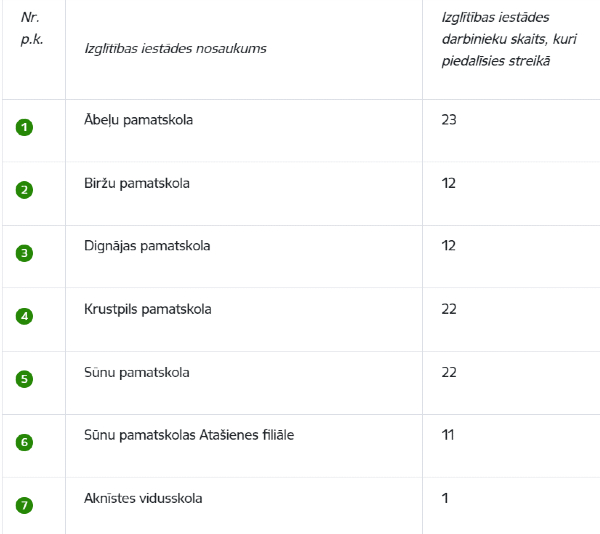Click the green number 5 badge
The height and width of the screenshot is (534, 600).
pyautogui.click(x=24, y=379)
